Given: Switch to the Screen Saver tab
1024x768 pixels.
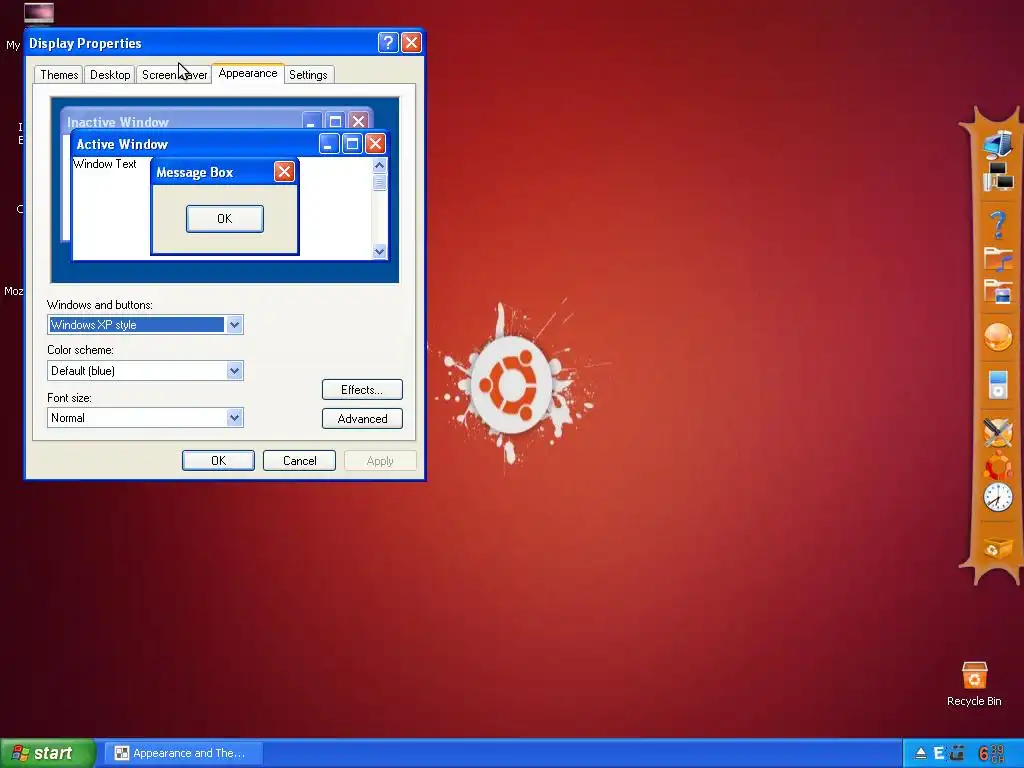Looking at the screenshot, I should (174, 74).
